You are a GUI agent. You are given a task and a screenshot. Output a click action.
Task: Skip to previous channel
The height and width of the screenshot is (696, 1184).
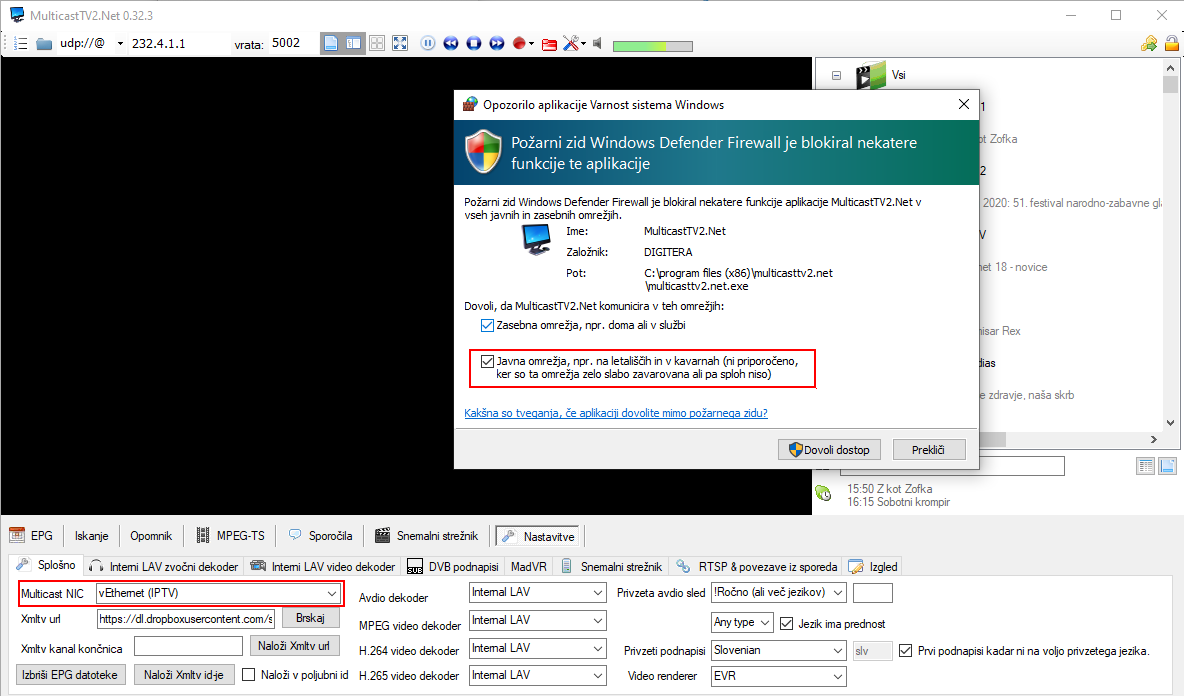click(451, 43)
